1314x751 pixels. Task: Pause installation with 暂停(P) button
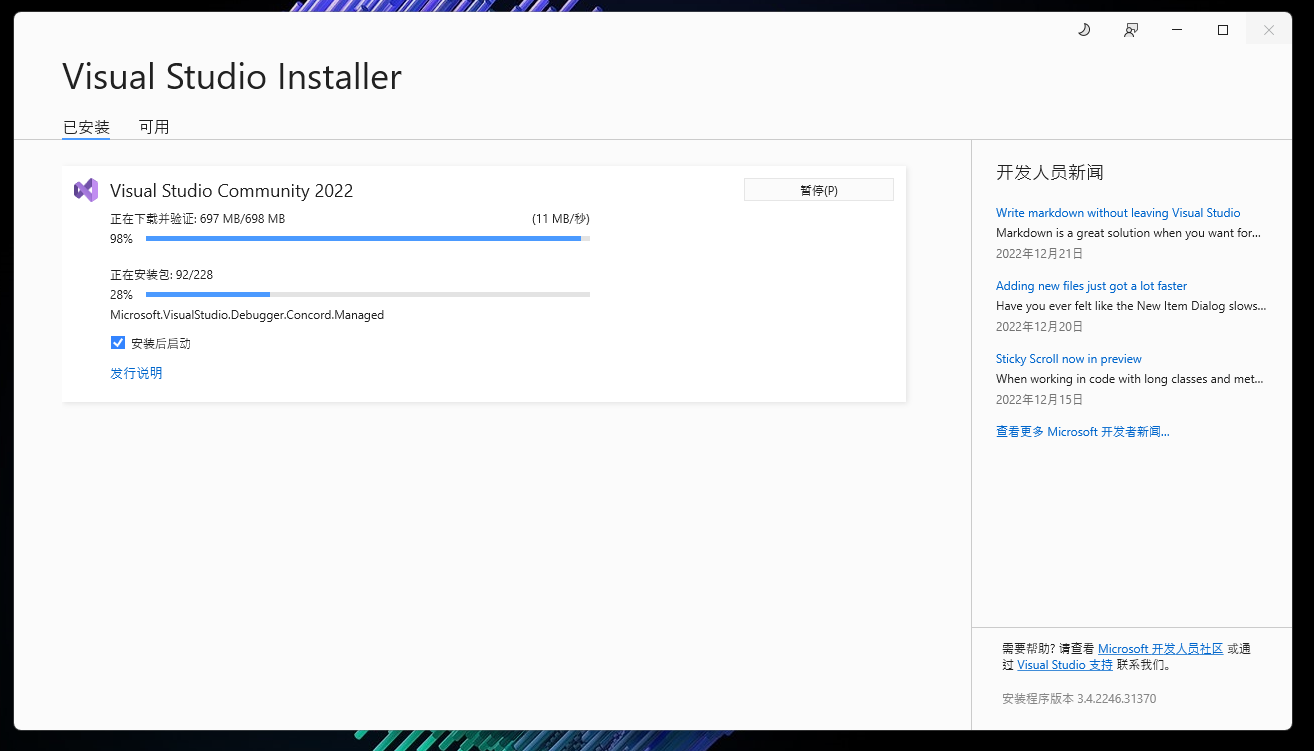pos(818,190)
